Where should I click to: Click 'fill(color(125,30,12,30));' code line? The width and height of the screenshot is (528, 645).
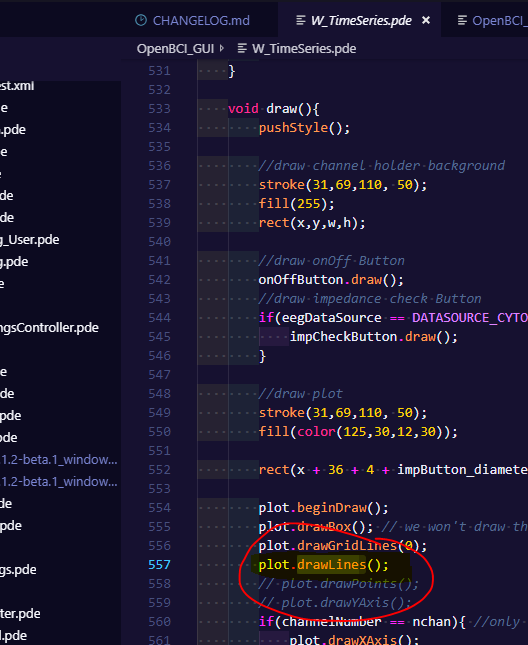(358, 432)
